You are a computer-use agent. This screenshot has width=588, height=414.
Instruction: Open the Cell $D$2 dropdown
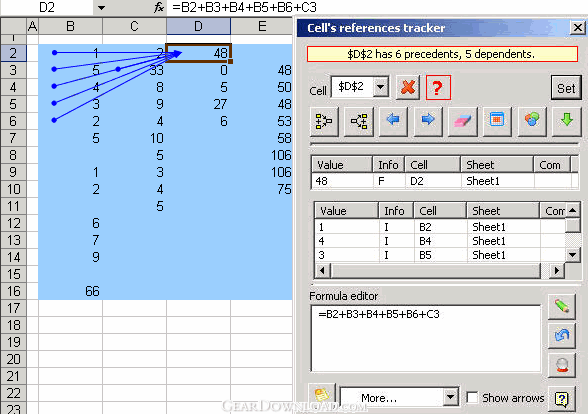[x=381, y=87]
